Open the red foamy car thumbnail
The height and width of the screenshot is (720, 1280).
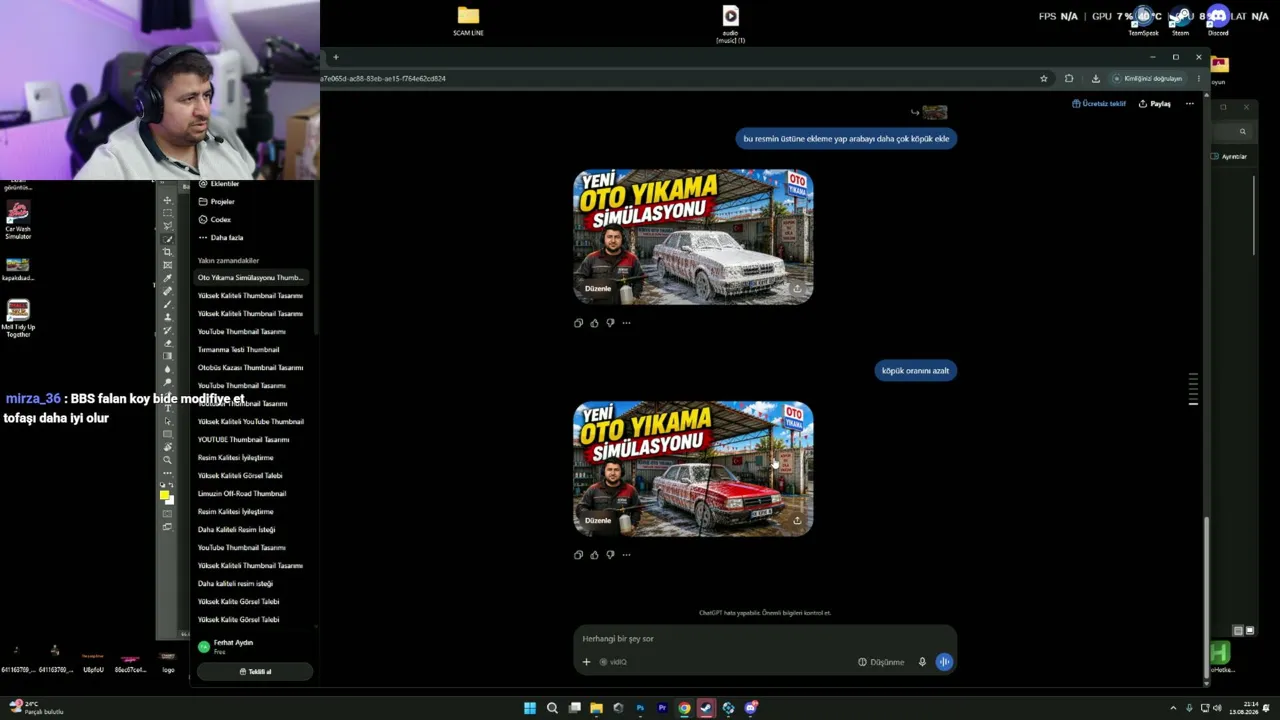pos(693,468)
